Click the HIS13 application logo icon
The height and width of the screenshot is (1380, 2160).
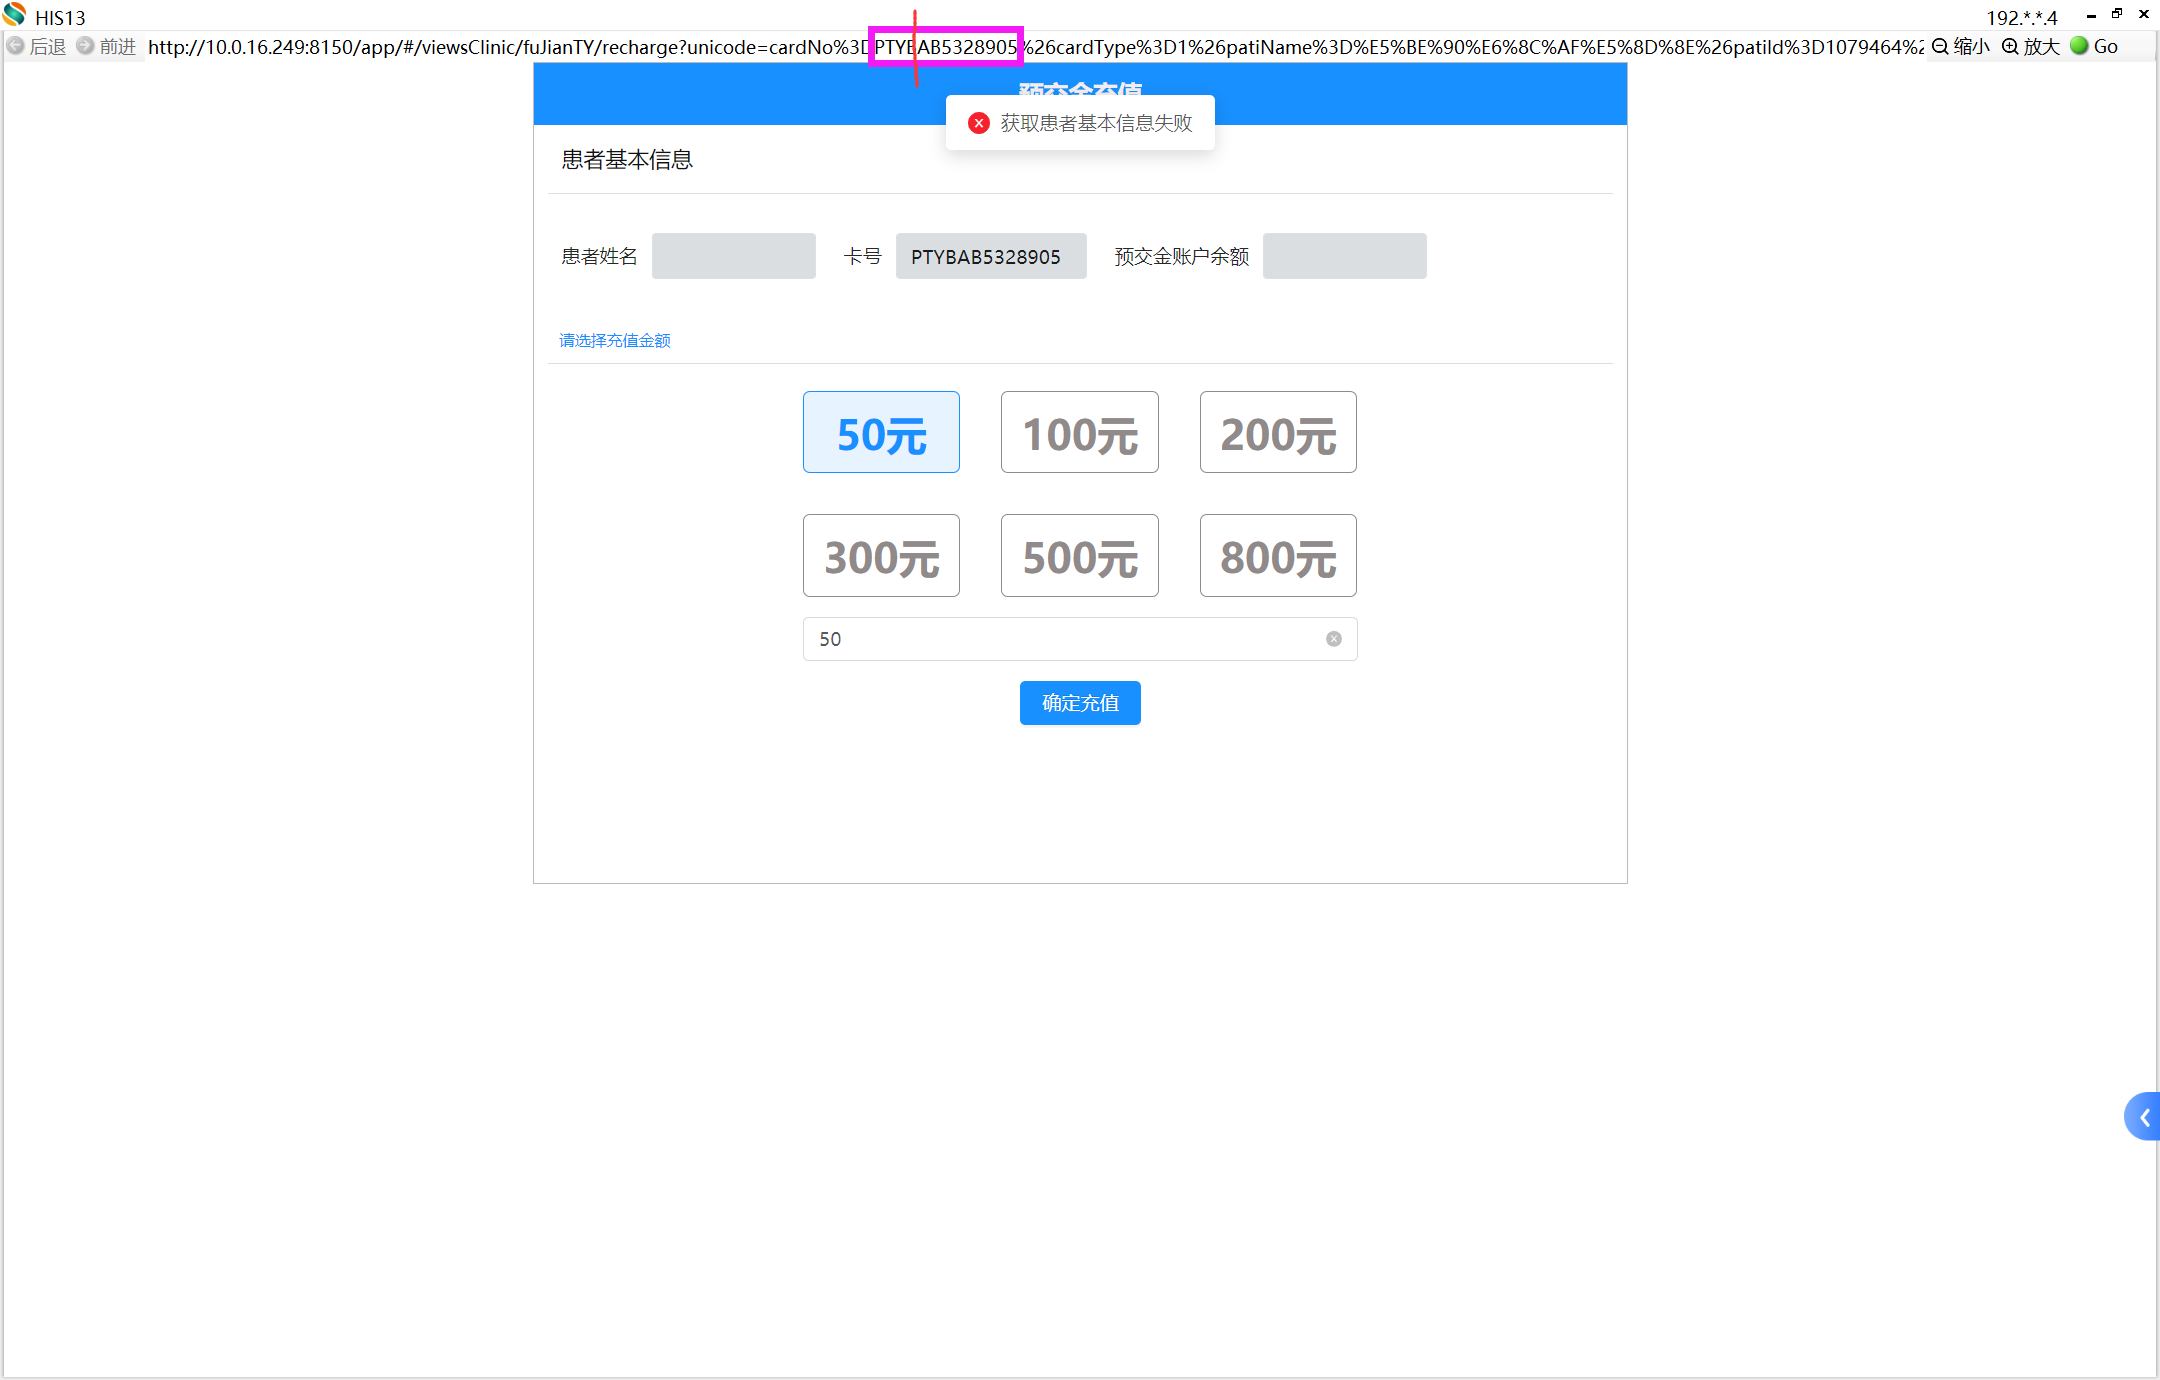coord(14,15)
